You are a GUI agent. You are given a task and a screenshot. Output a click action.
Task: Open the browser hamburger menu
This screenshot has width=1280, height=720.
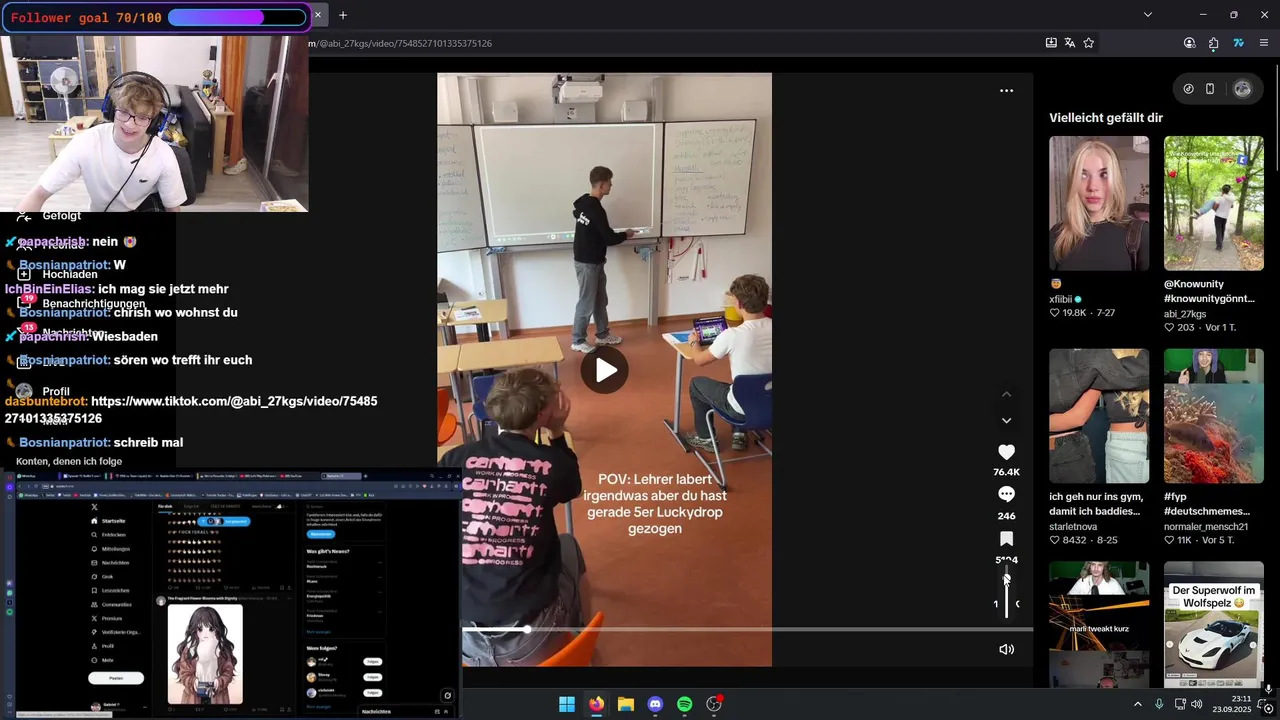pyautogui.click(x=1264, y=43)
